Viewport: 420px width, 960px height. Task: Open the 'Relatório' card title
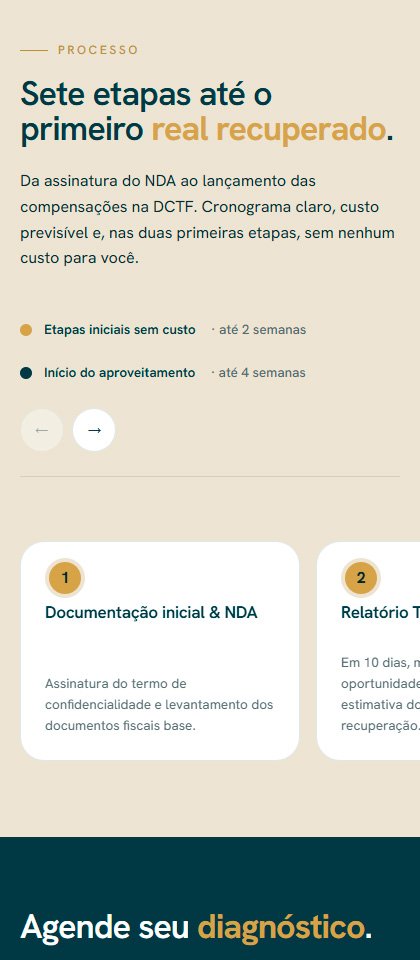click(x=380, y=612)
